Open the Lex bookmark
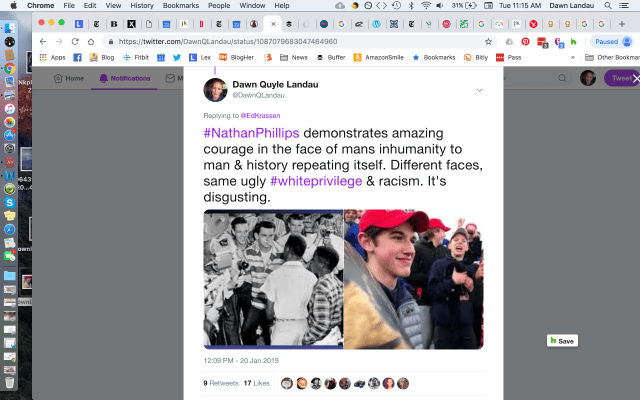Viewport: 640px width, 400px height. pos(200,58)
